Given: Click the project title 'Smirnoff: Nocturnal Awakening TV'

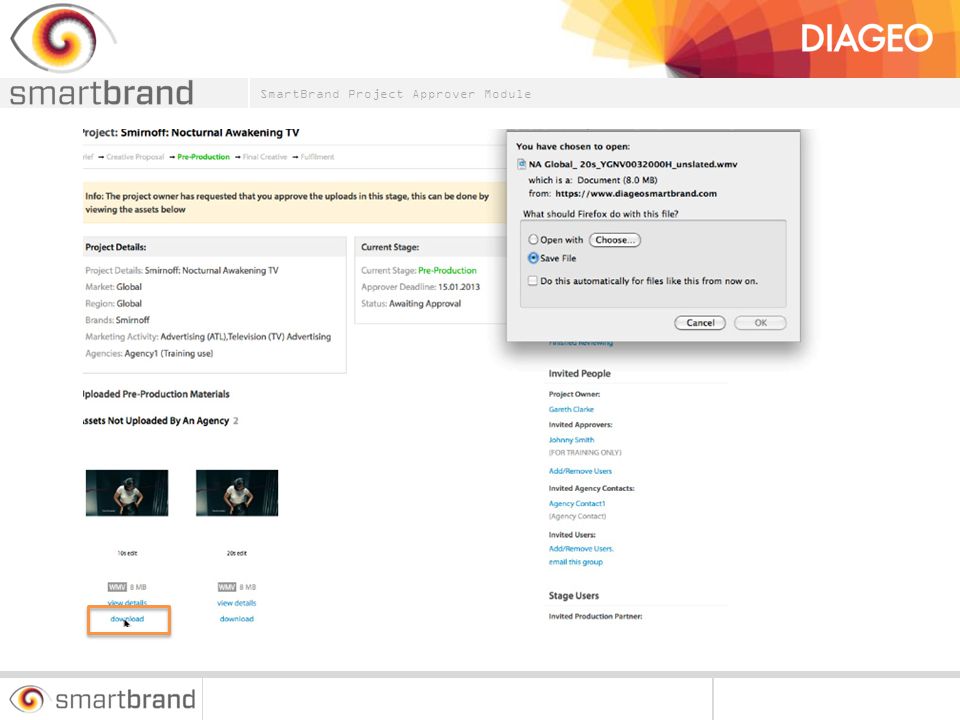Looking at the screenshot, I should [210, 132].
